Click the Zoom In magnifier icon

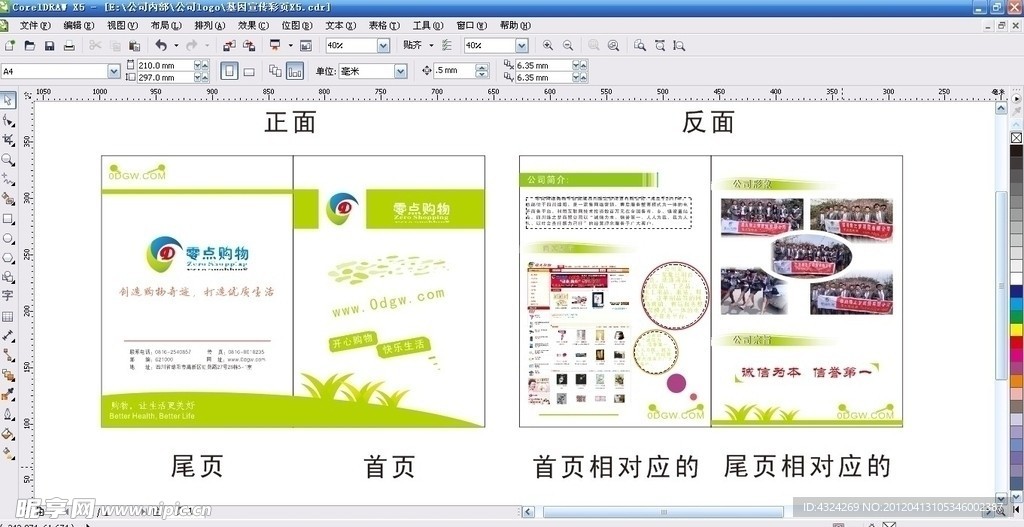point(547,45)
